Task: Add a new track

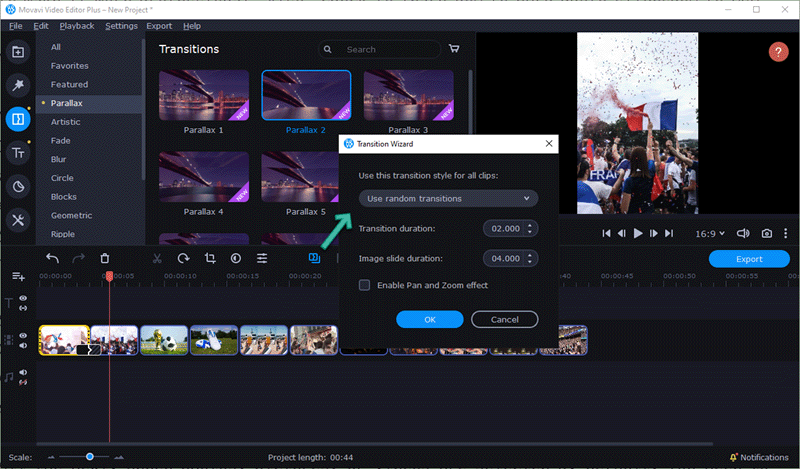Action: pyautogui.click(x=18, y=277)
